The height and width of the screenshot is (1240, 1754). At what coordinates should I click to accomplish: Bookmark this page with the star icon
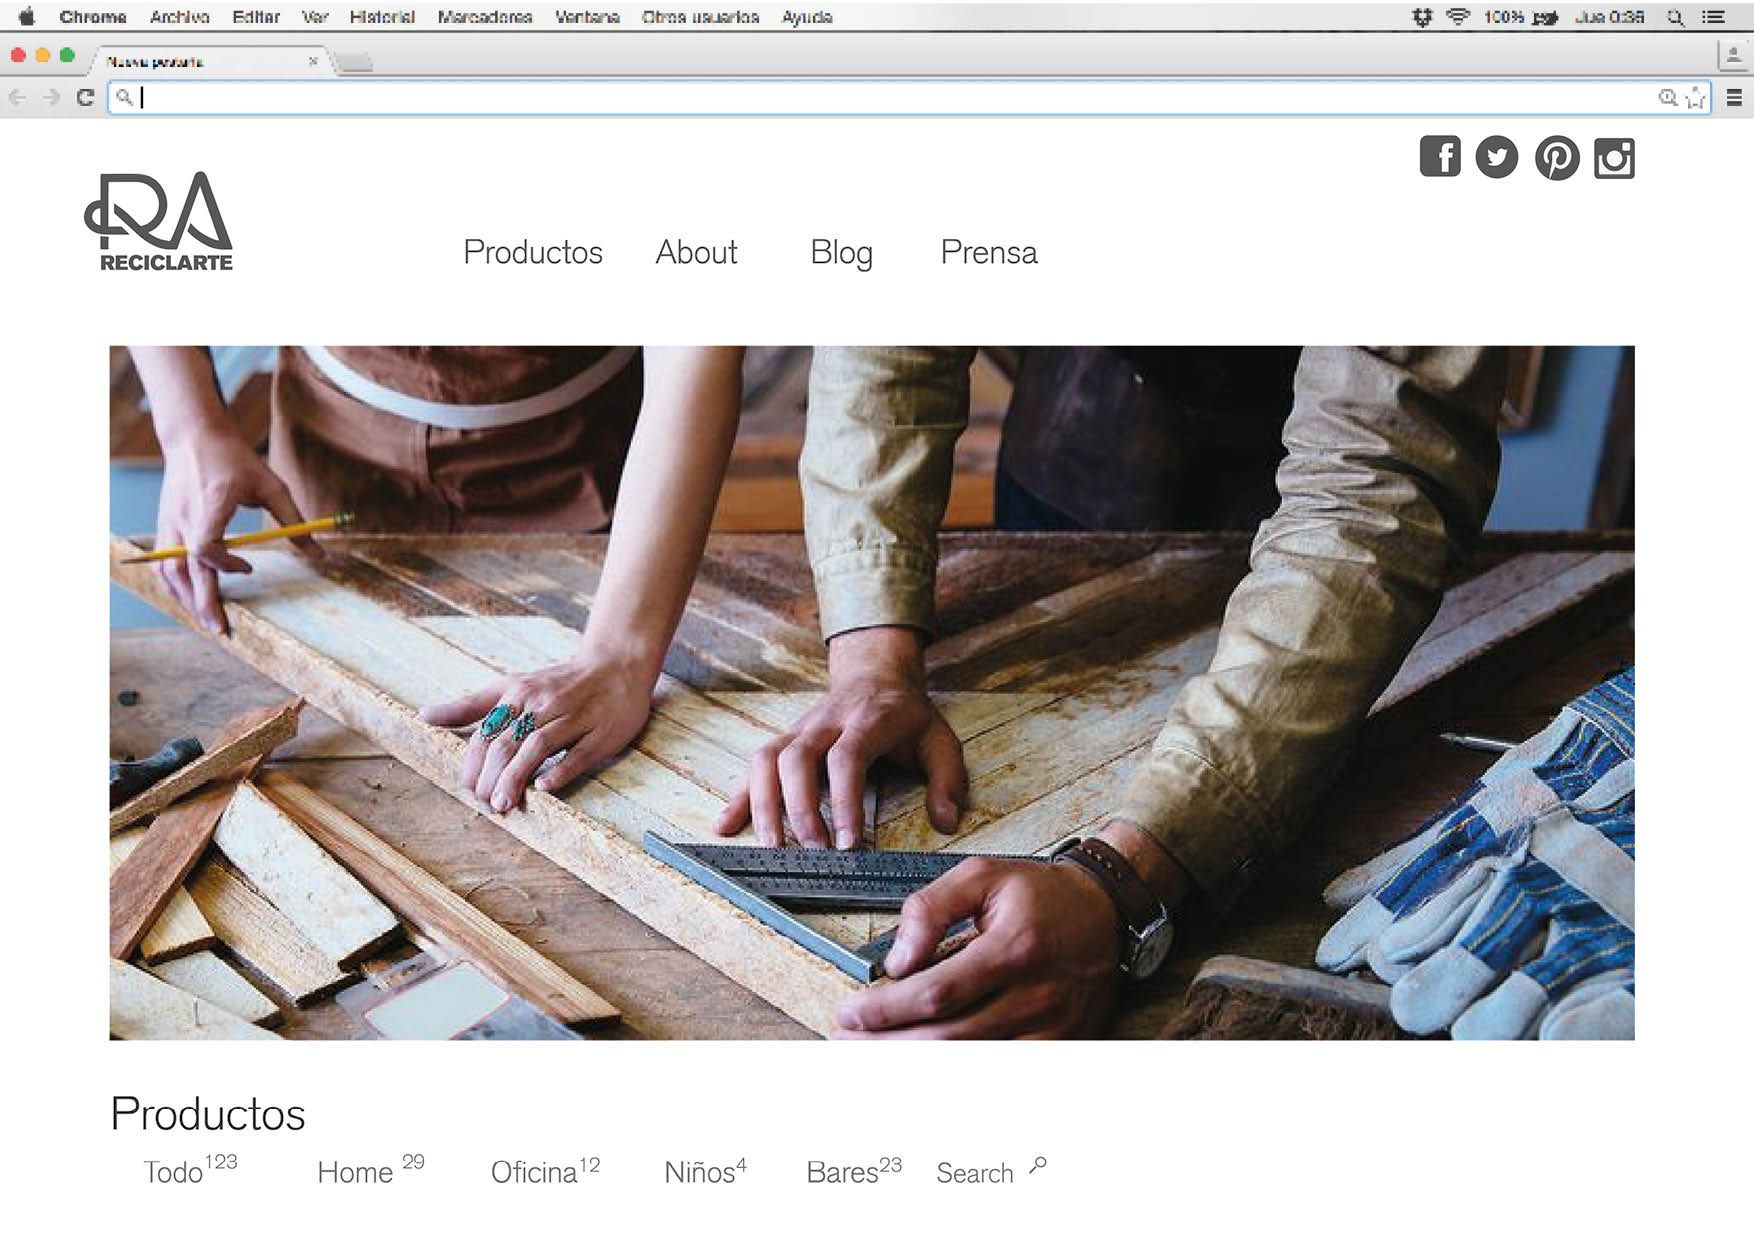pyautogui.click(x=1696, y=97)
